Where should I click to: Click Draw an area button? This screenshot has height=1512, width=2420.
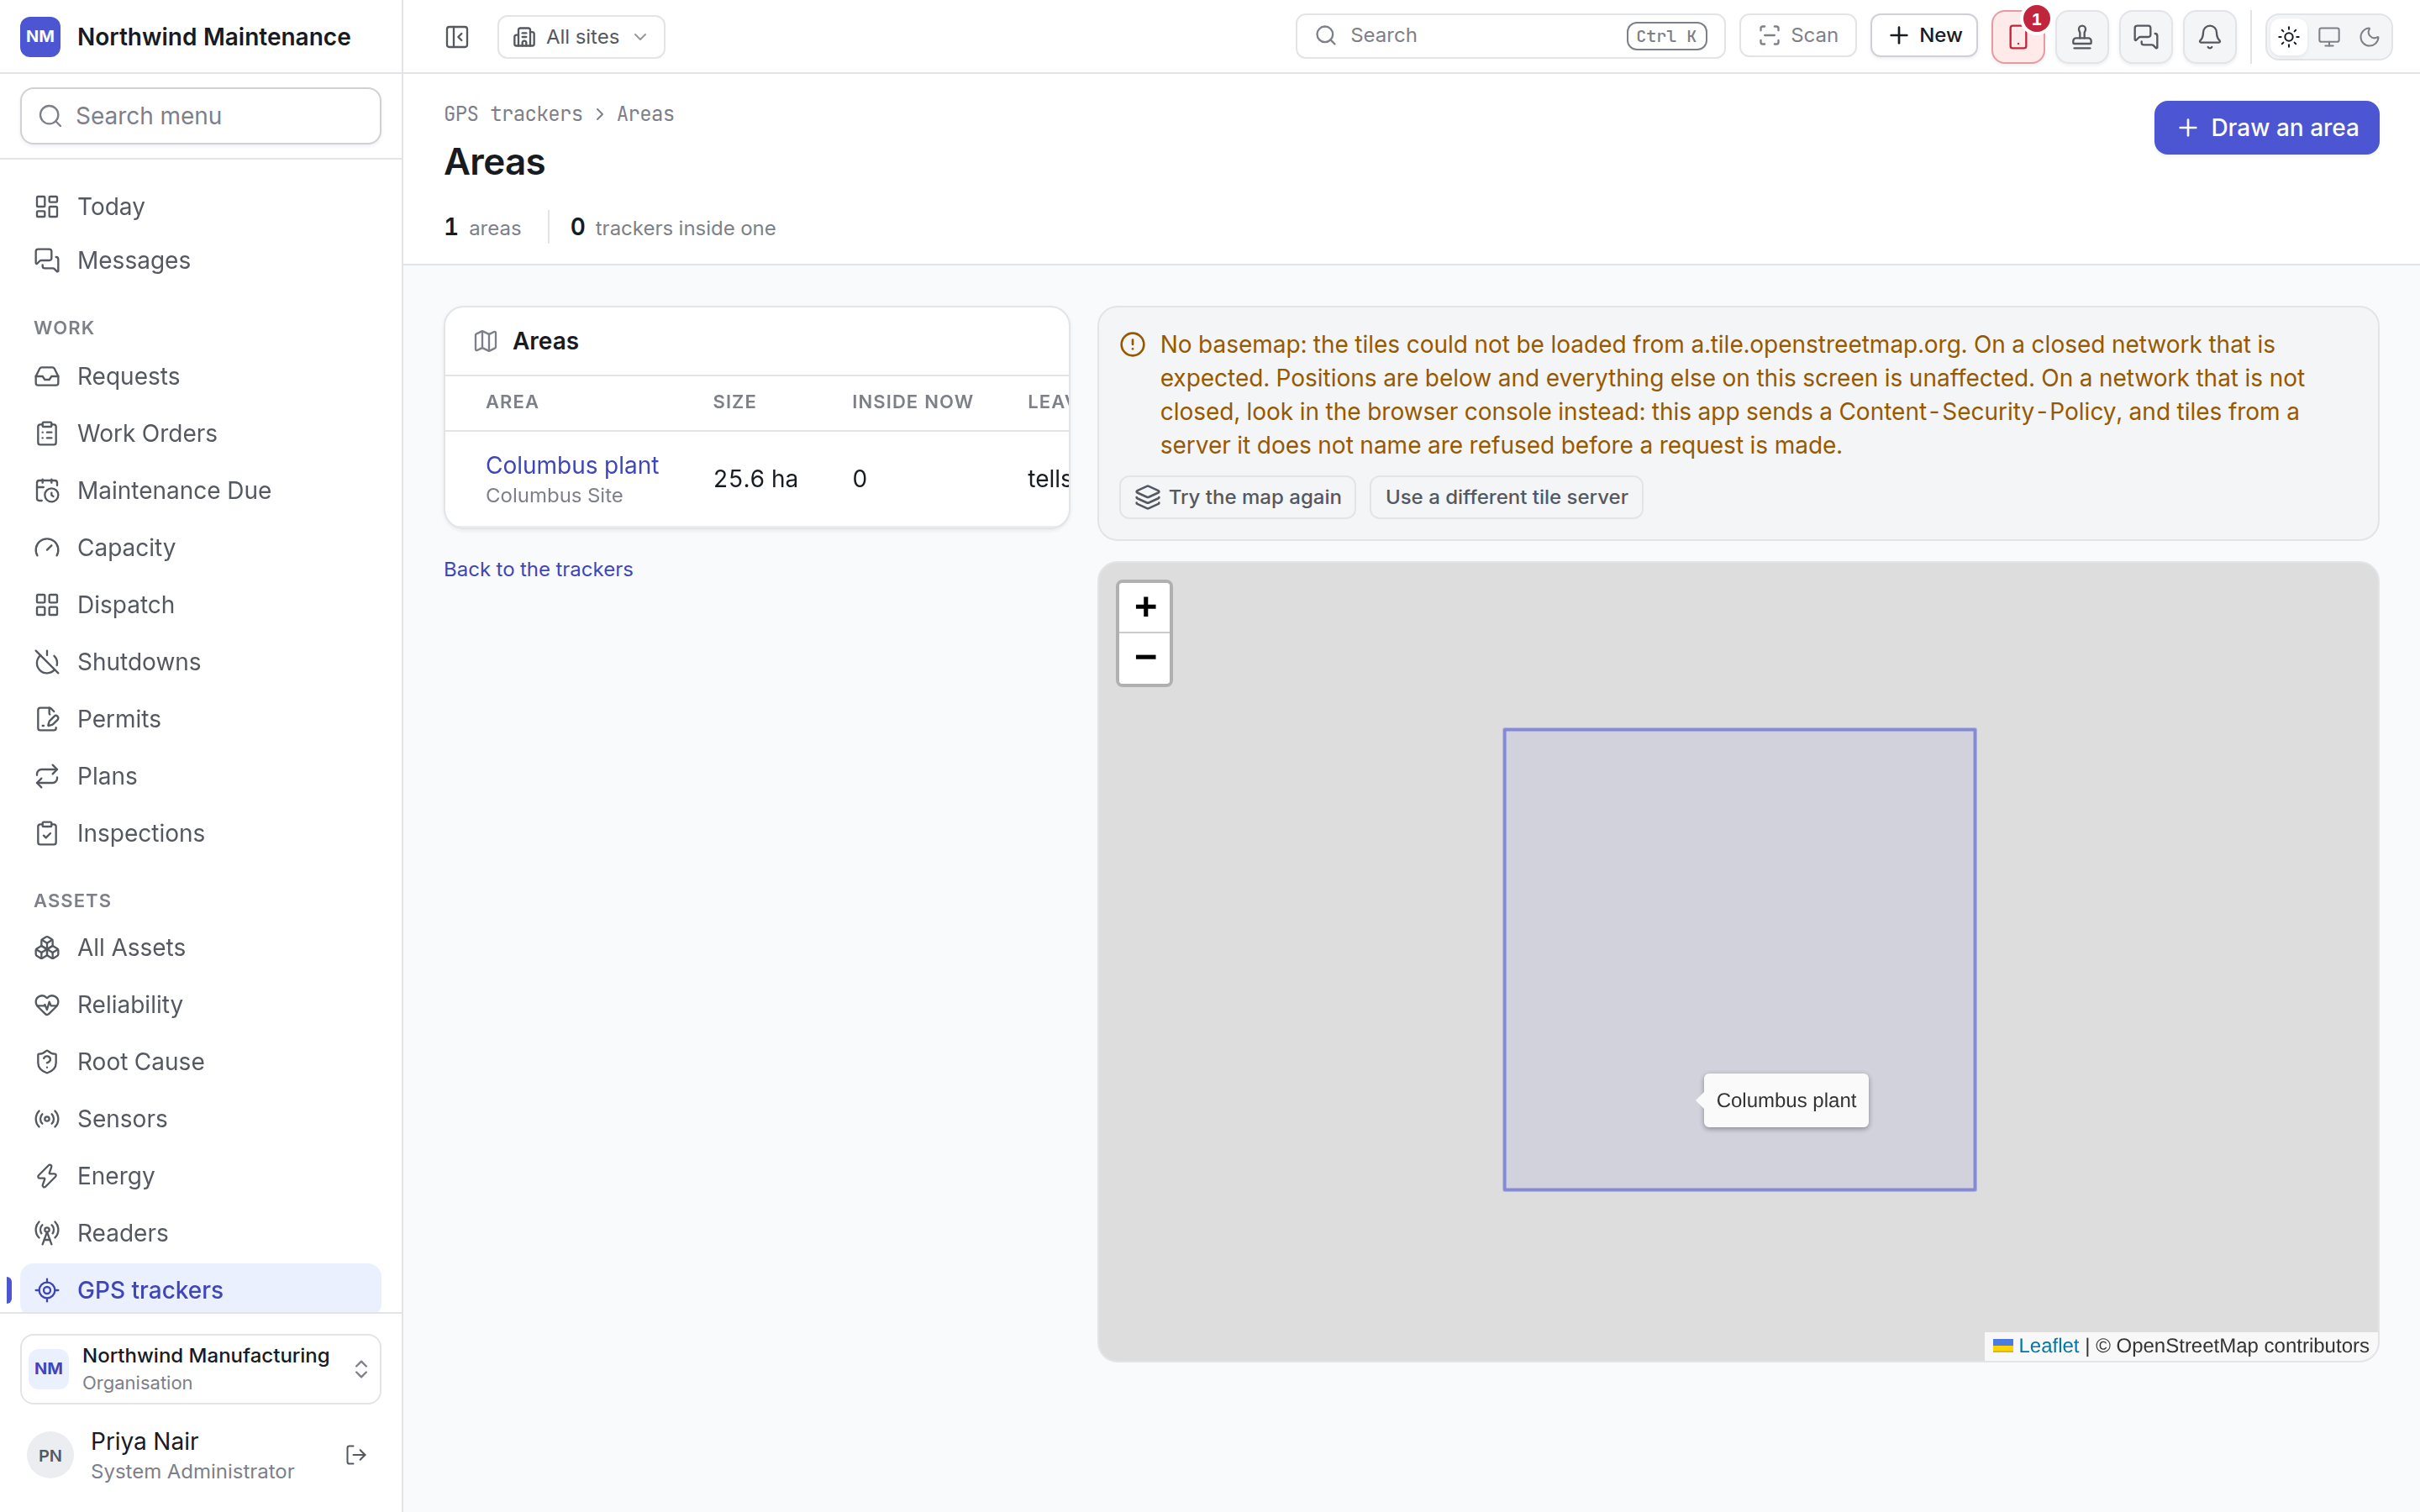coord(2266,128)
